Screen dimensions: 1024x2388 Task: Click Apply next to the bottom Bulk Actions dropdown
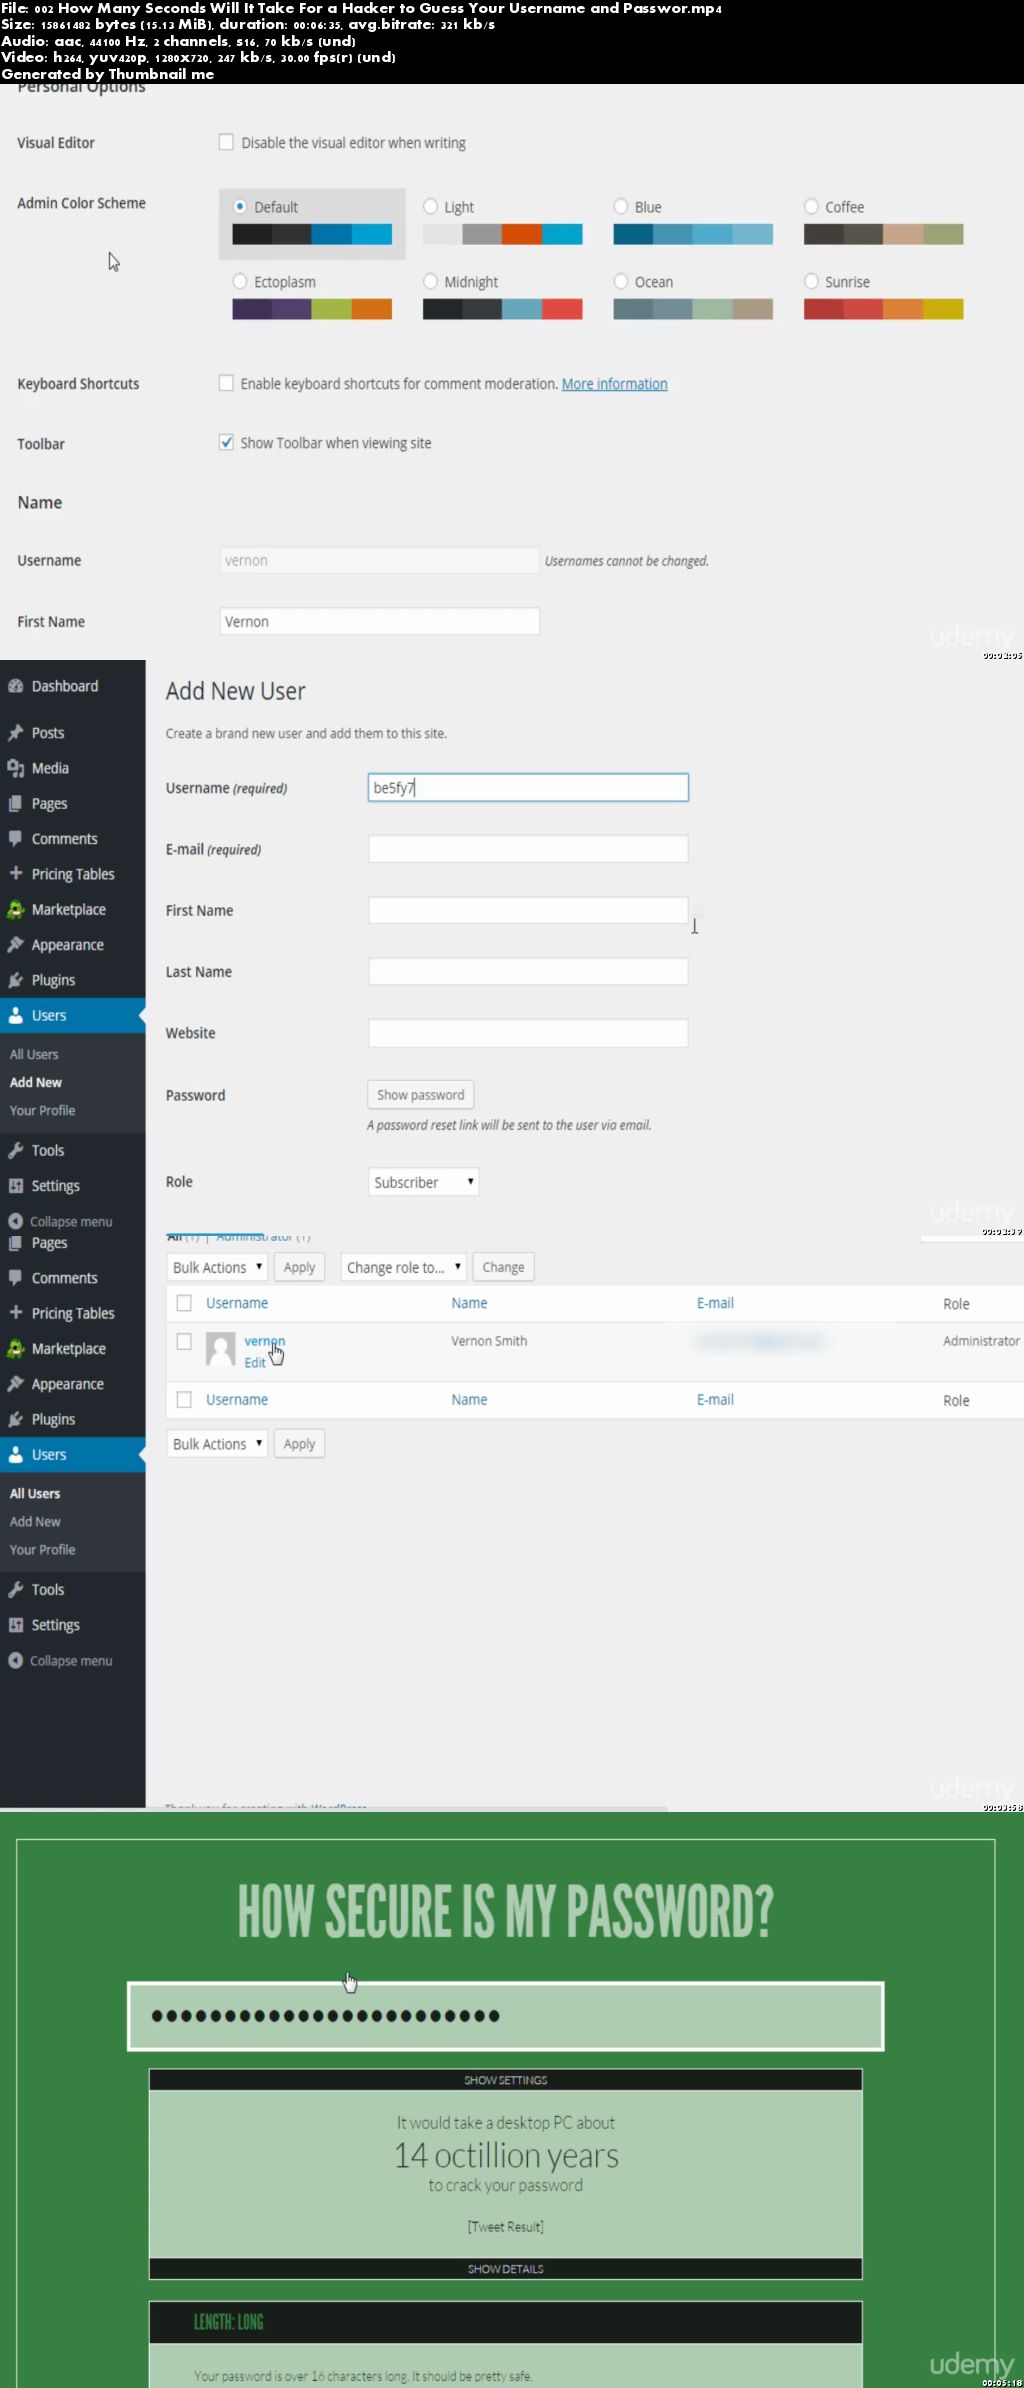tap(299, 1444)
